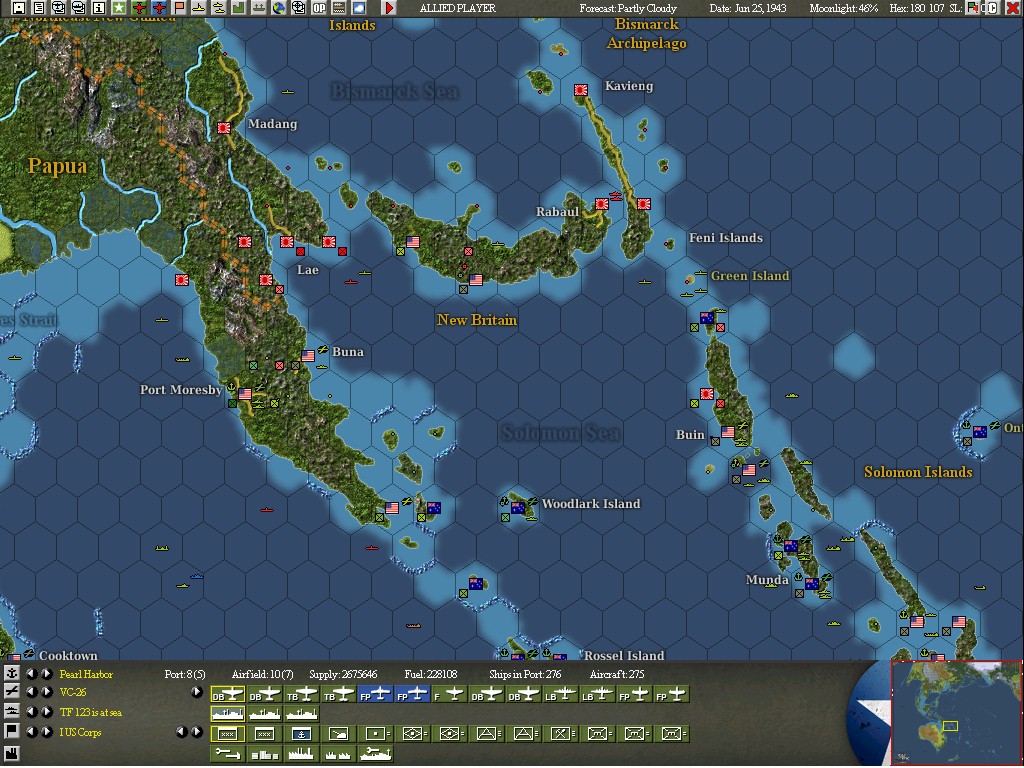
Task: Select the Australian flag on Woodlark Island
Action: (x=518, y=507)
